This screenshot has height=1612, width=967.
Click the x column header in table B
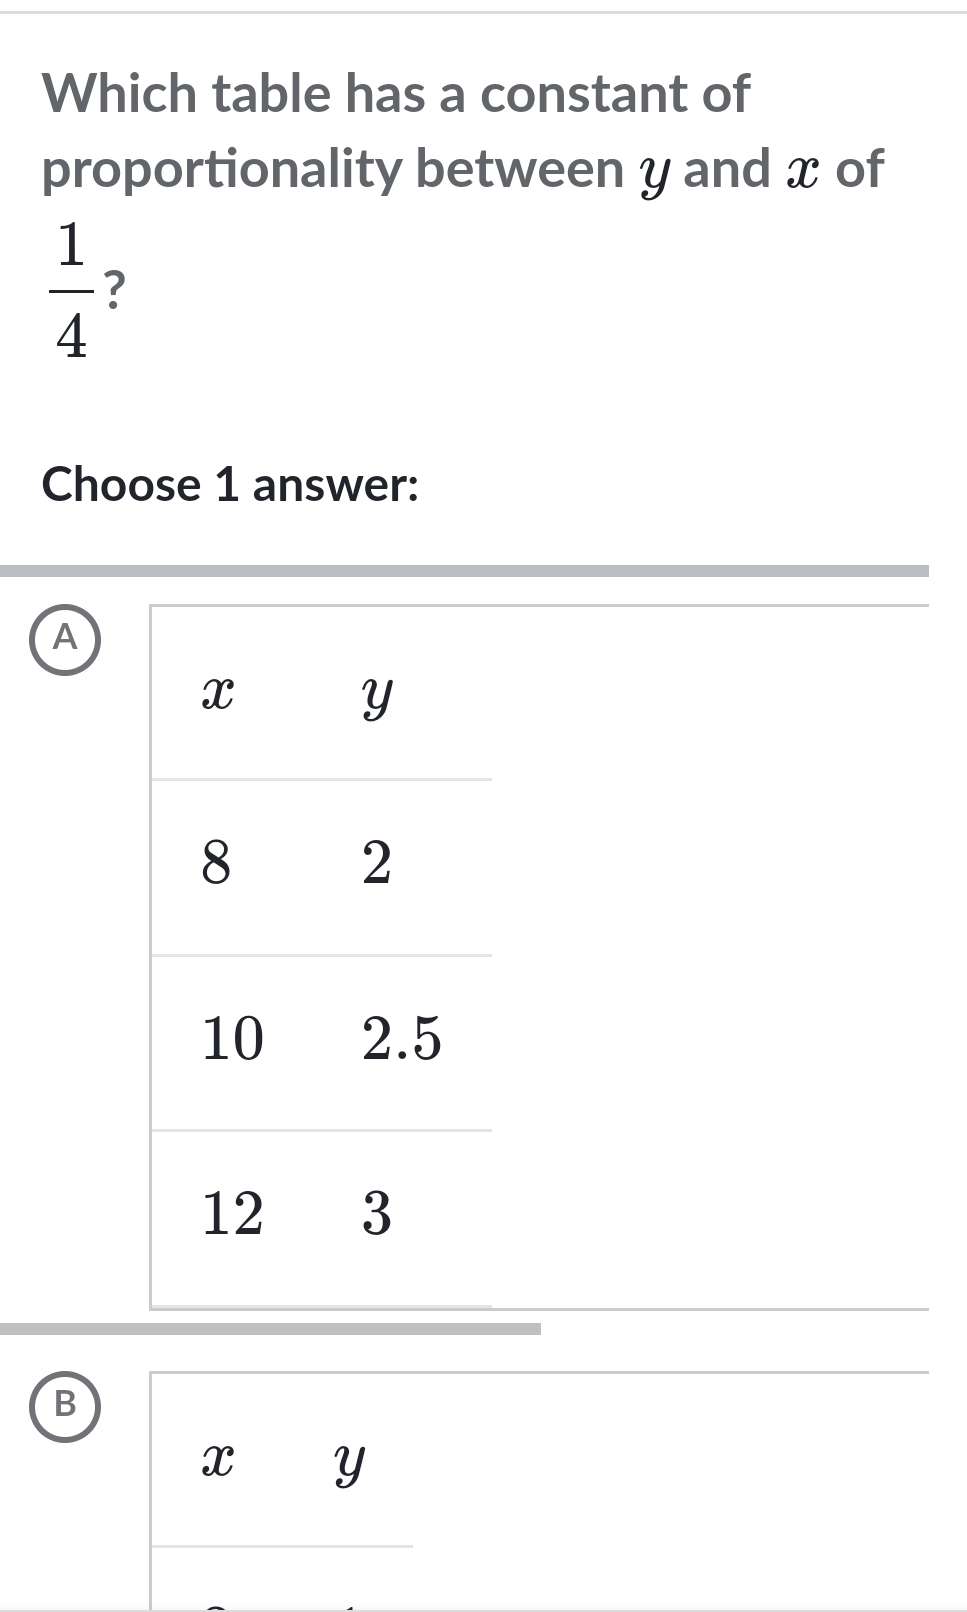coord(218,1461)
